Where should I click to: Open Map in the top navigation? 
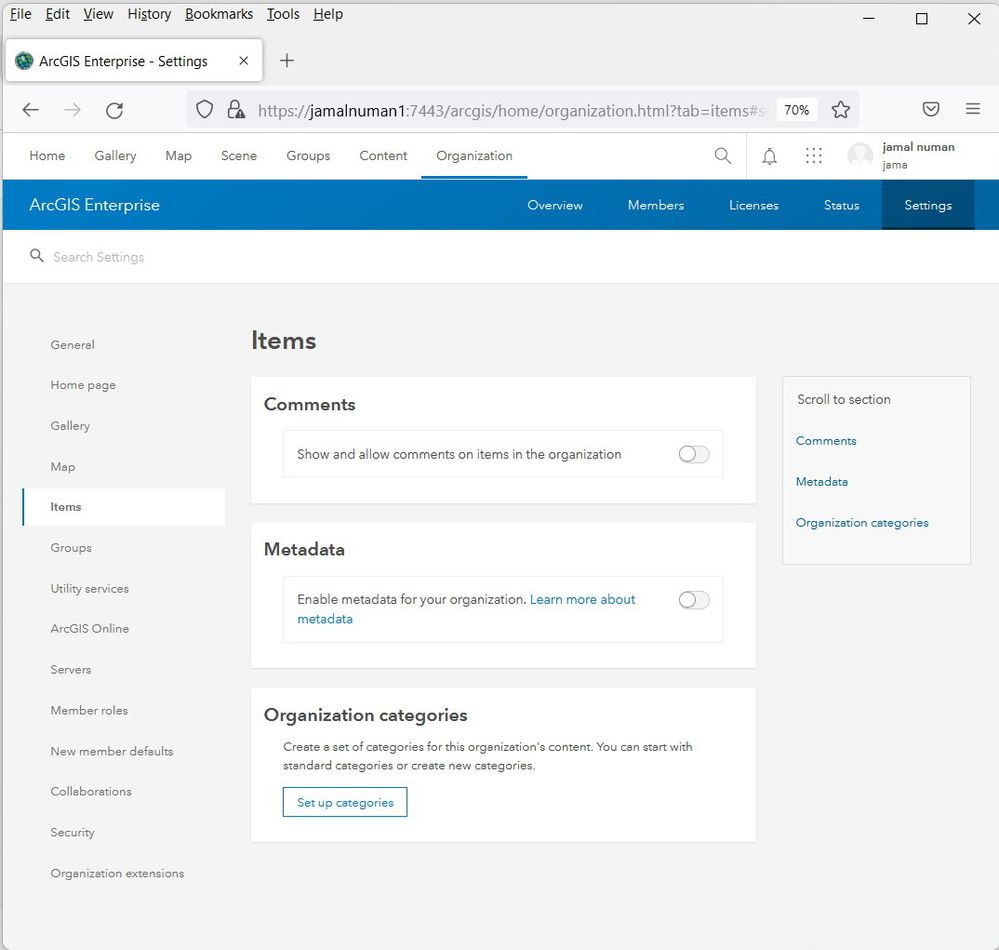click(x=178, y=155)
